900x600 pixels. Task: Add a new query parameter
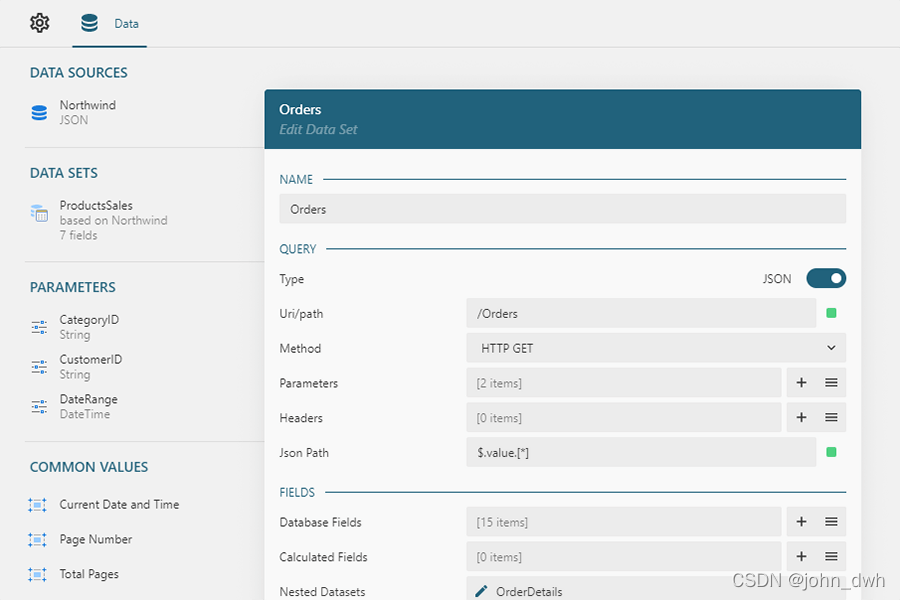click(x=800, y=382)
